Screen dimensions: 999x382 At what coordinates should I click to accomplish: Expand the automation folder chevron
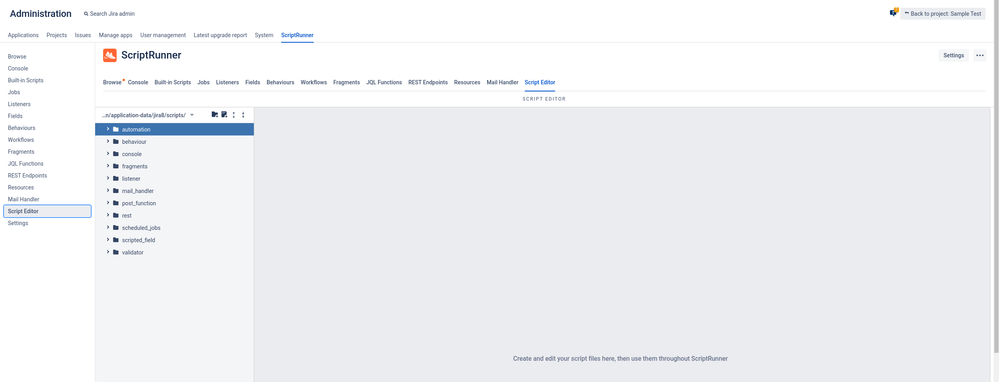pos(108,129)
